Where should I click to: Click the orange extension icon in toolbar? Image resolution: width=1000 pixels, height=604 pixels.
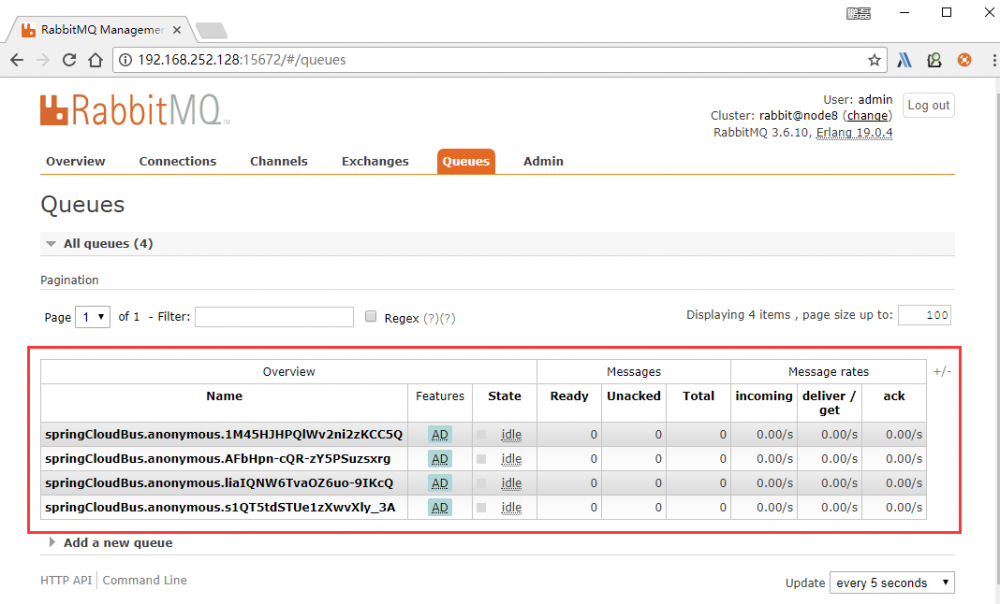coord(964,60)
